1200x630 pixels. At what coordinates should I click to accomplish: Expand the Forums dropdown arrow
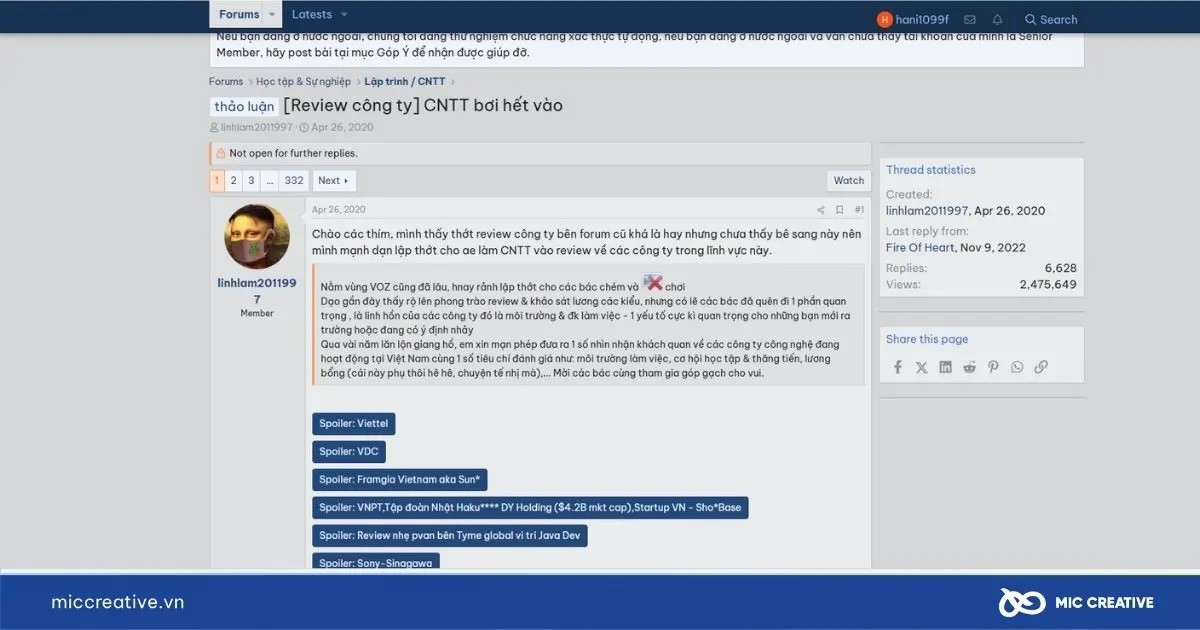(x=272, y=15)
